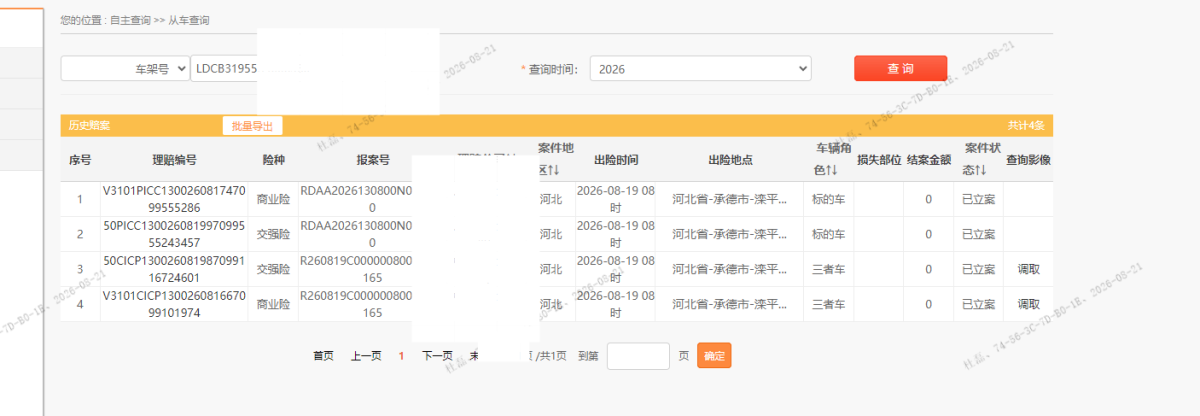Click claim number 50PICC130026081997099555243457

coord(174,234)
